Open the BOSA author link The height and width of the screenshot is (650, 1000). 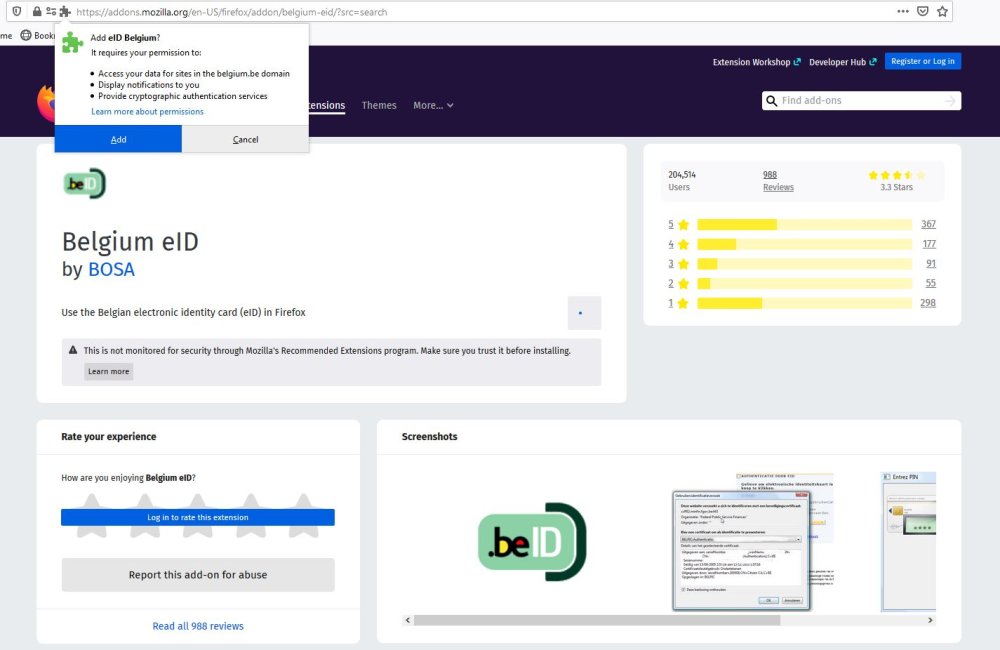[x=111, y=270]
